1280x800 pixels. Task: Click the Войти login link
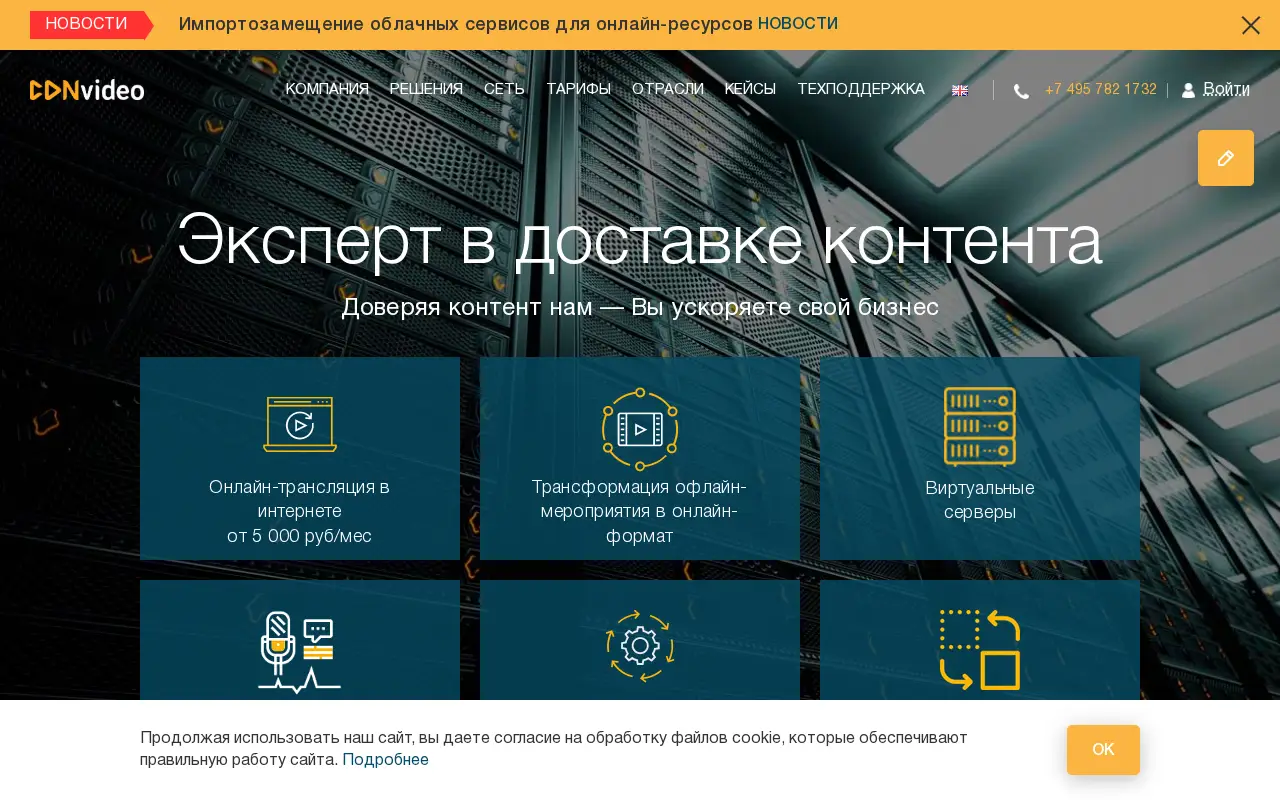1226,89
